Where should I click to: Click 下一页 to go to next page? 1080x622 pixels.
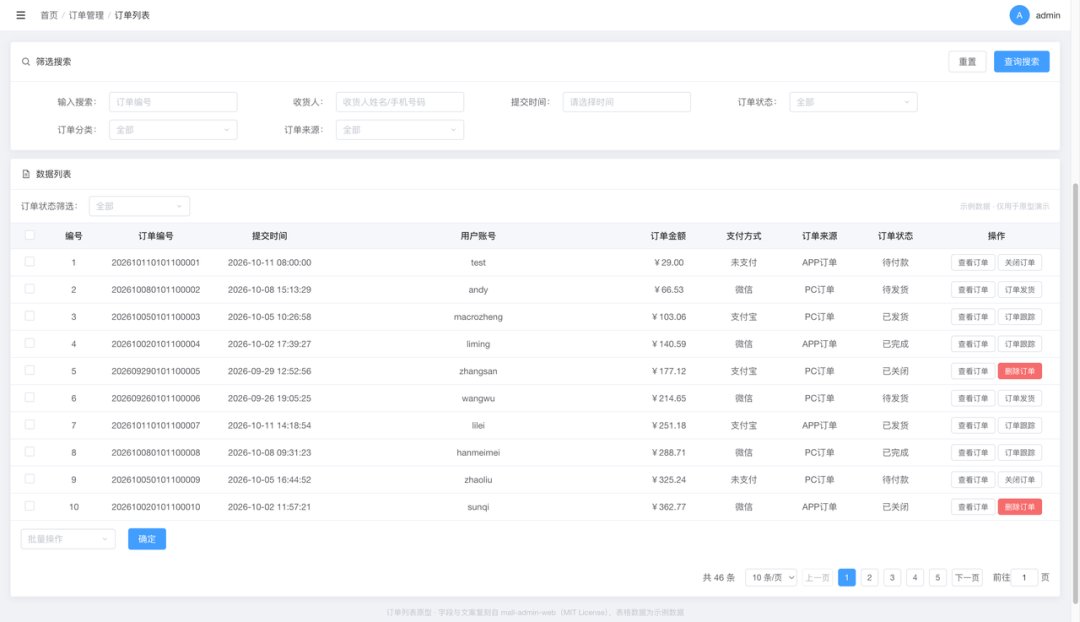point(967,577)
